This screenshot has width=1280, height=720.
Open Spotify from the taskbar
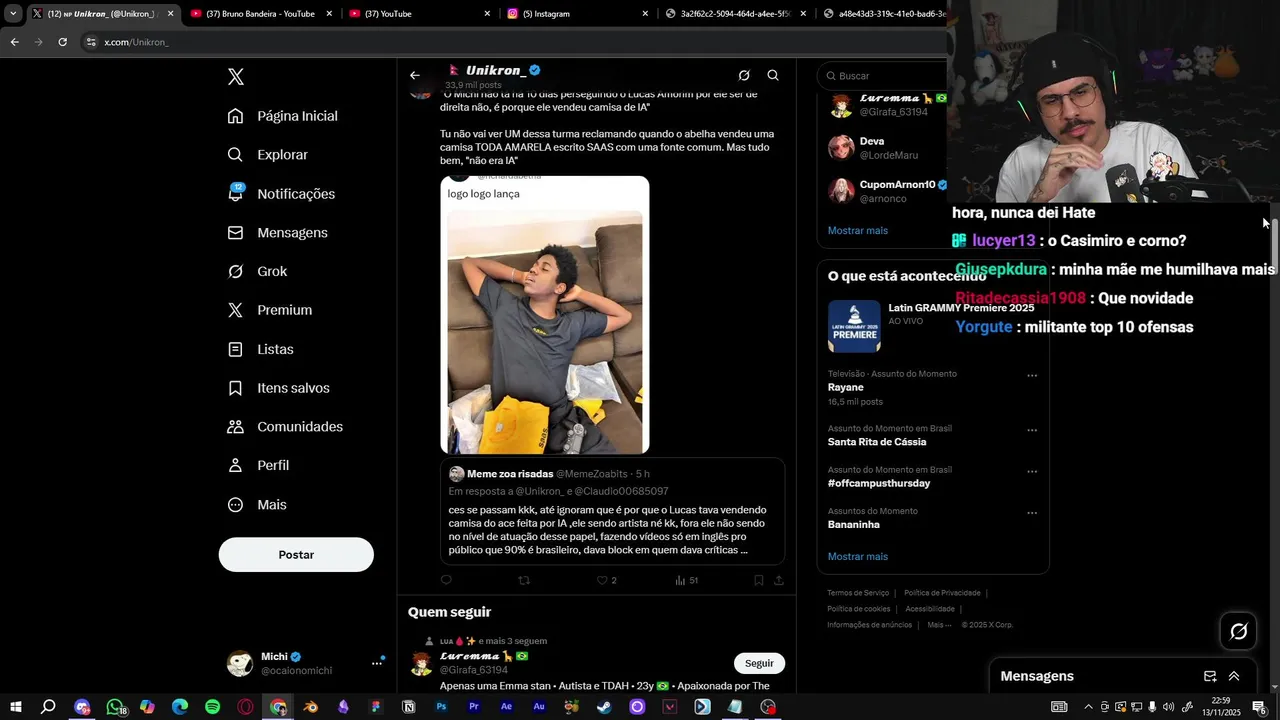(212, 707)
